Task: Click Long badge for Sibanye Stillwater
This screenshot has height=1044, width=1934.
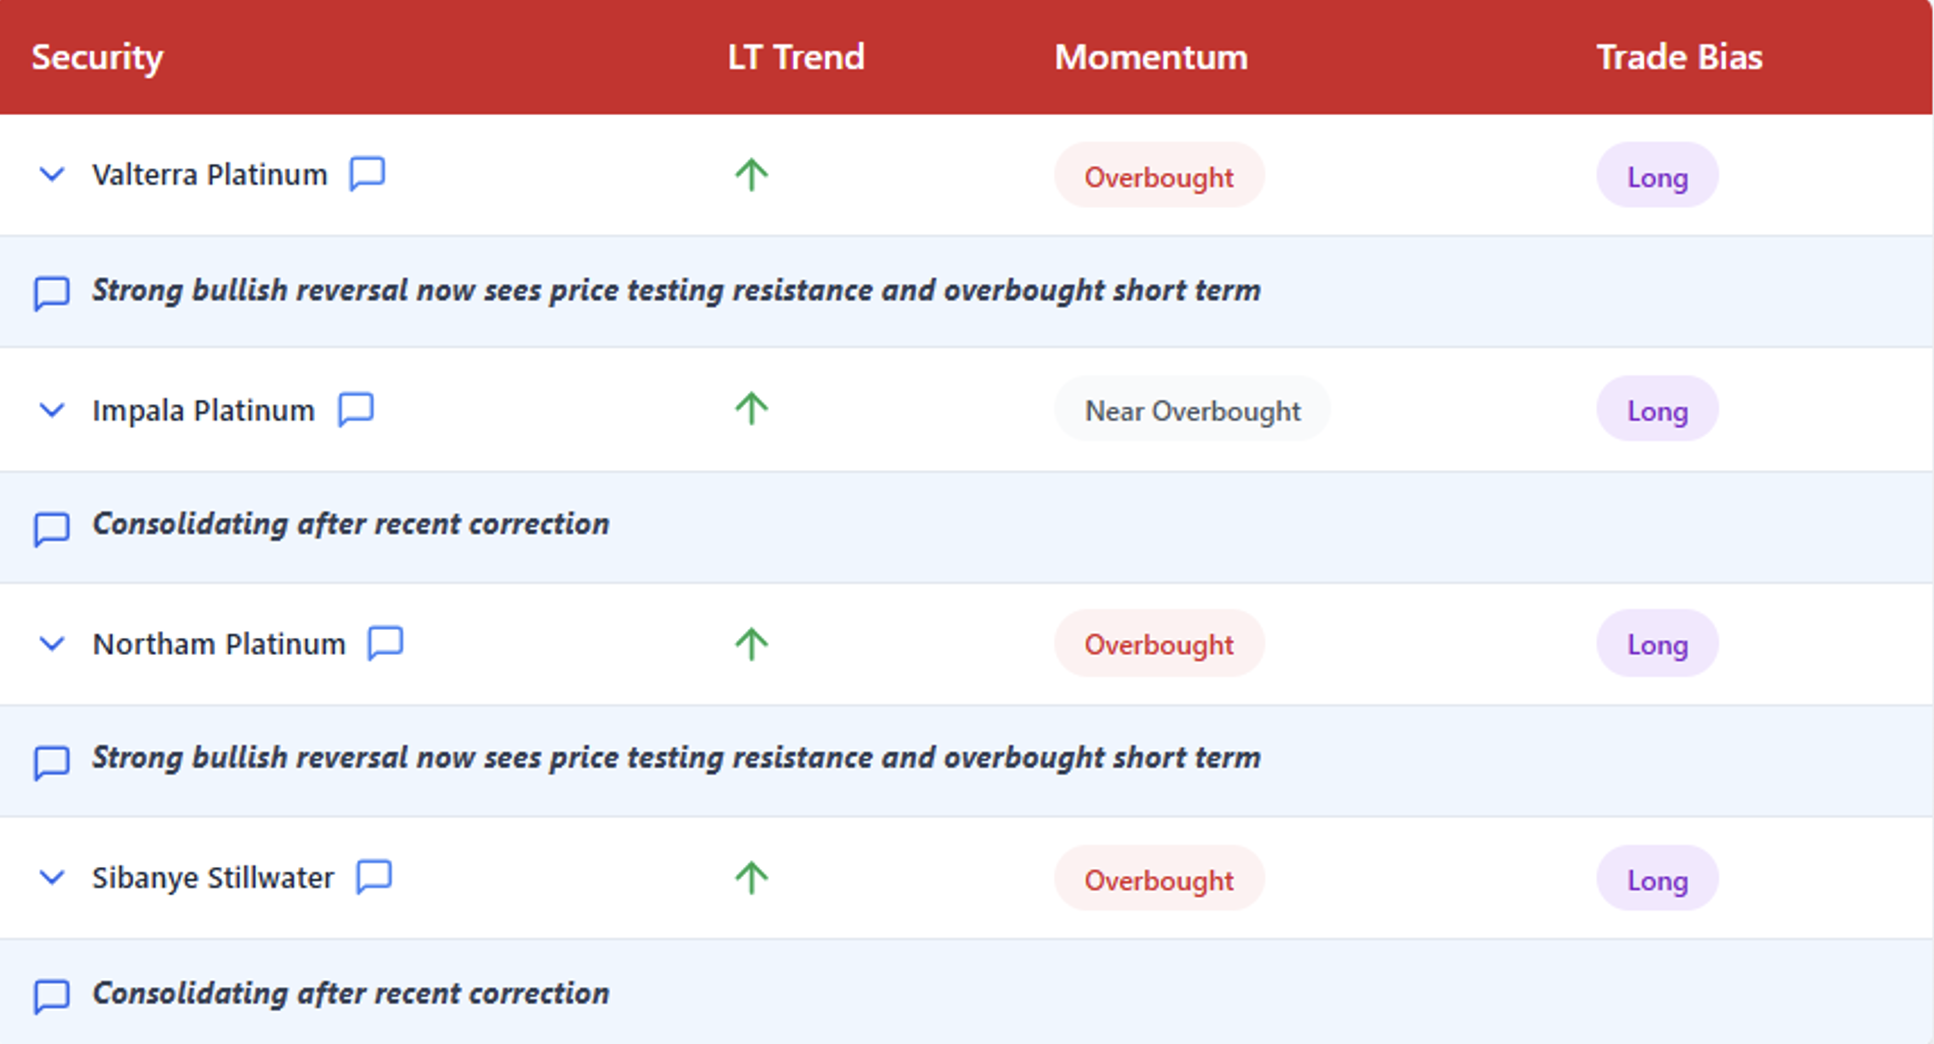Action: (x=1657, y=880)
